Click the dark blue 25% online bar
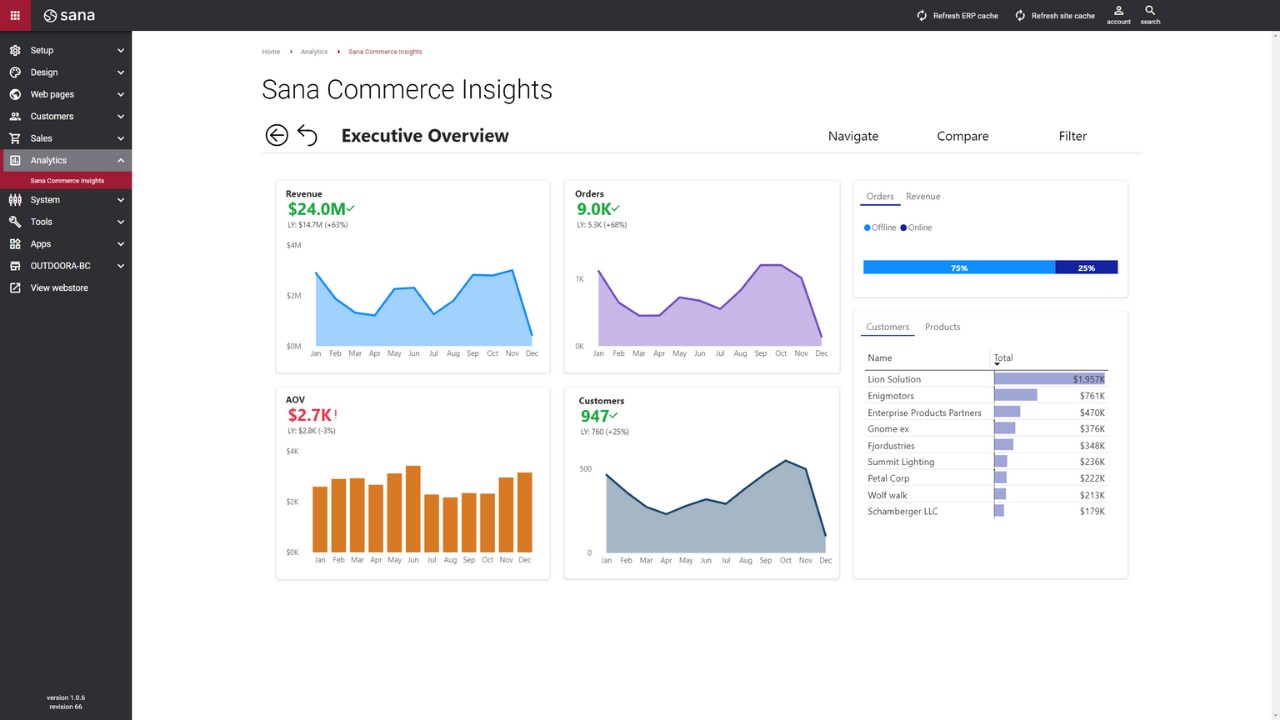1280x720 pixels. click(x=1086, y=267)
